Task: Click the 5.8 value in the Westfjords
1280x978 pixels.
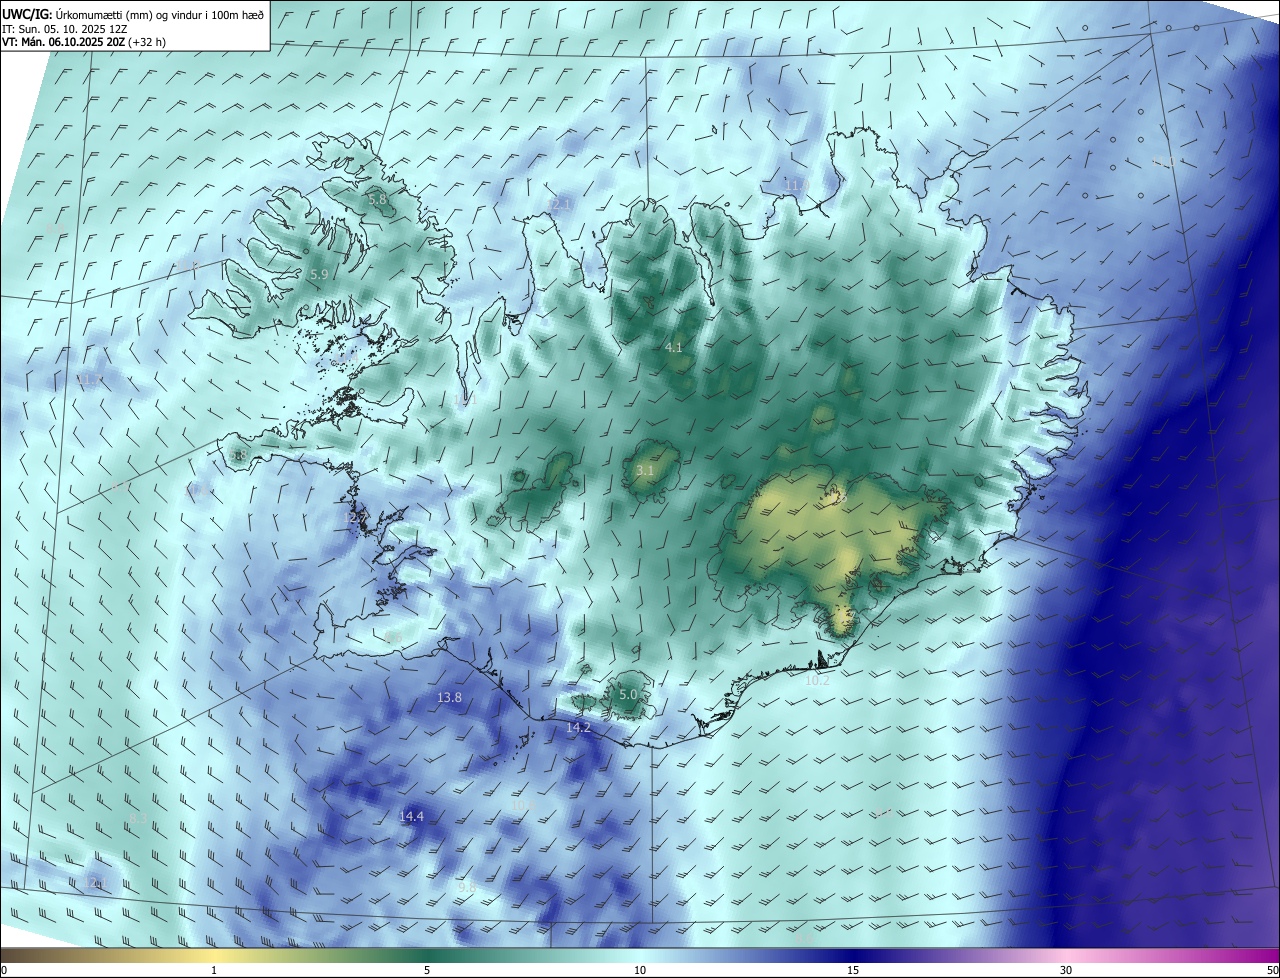Action: 378,200
